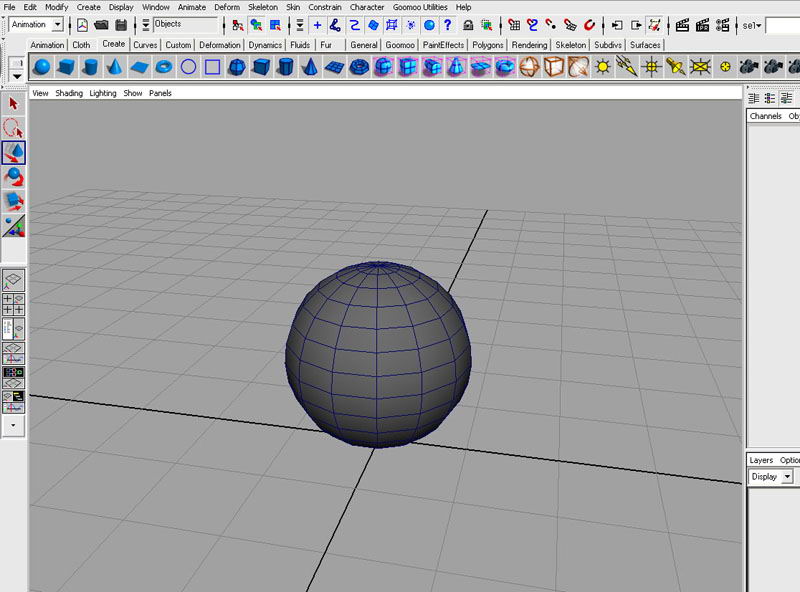Switch to the Rendering shelf tab
Screen dimensions: 800x592
[x=529, y=45]
